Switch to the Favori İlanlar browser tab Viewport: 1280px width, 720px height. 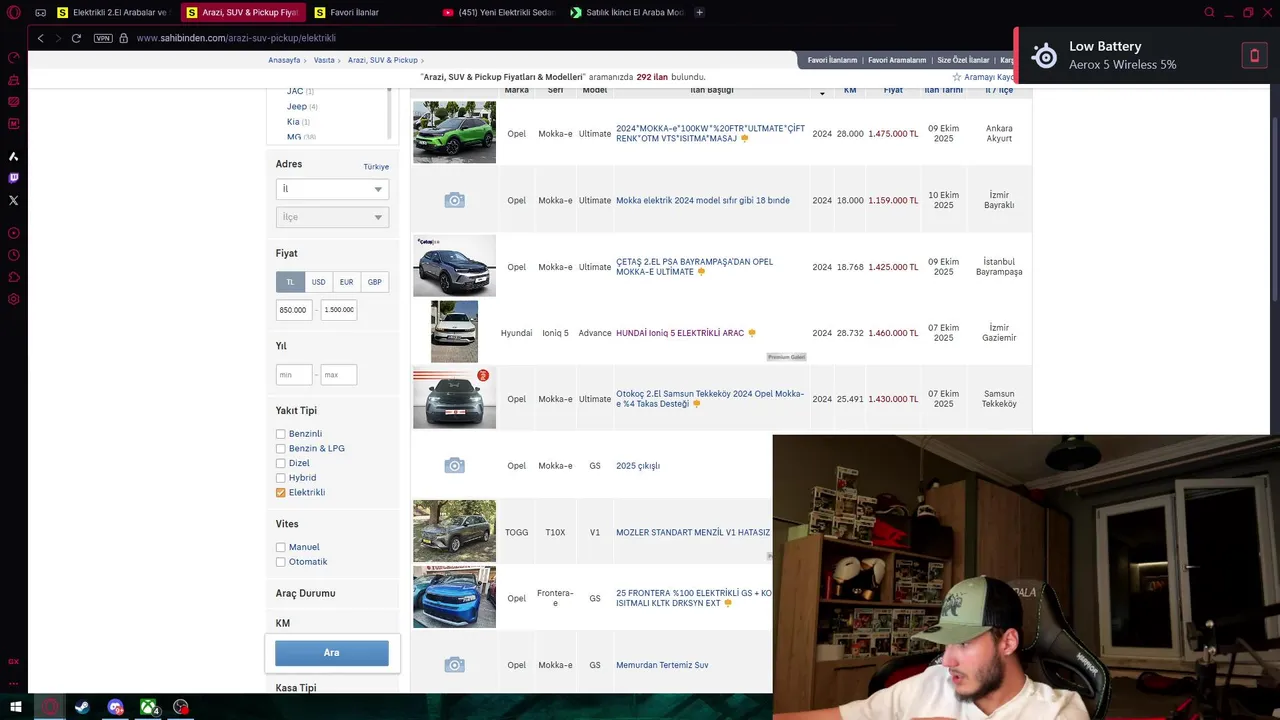pos(369,12)
